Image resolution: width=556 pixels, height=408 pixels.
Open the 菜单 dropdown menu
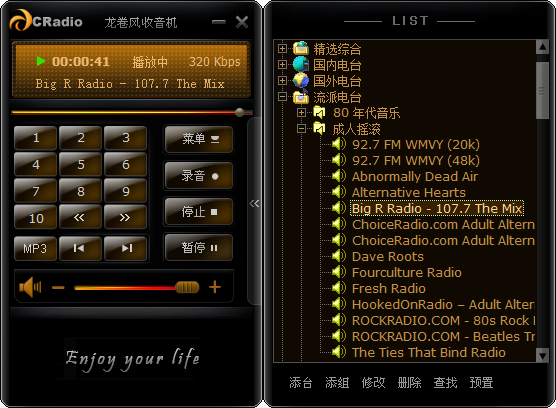[x=199, y=139]
